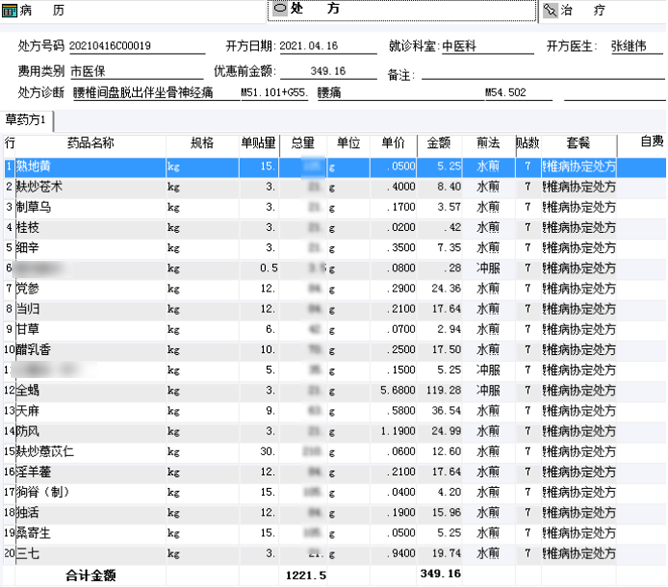Select the row 桑寄生

point(335,533)
